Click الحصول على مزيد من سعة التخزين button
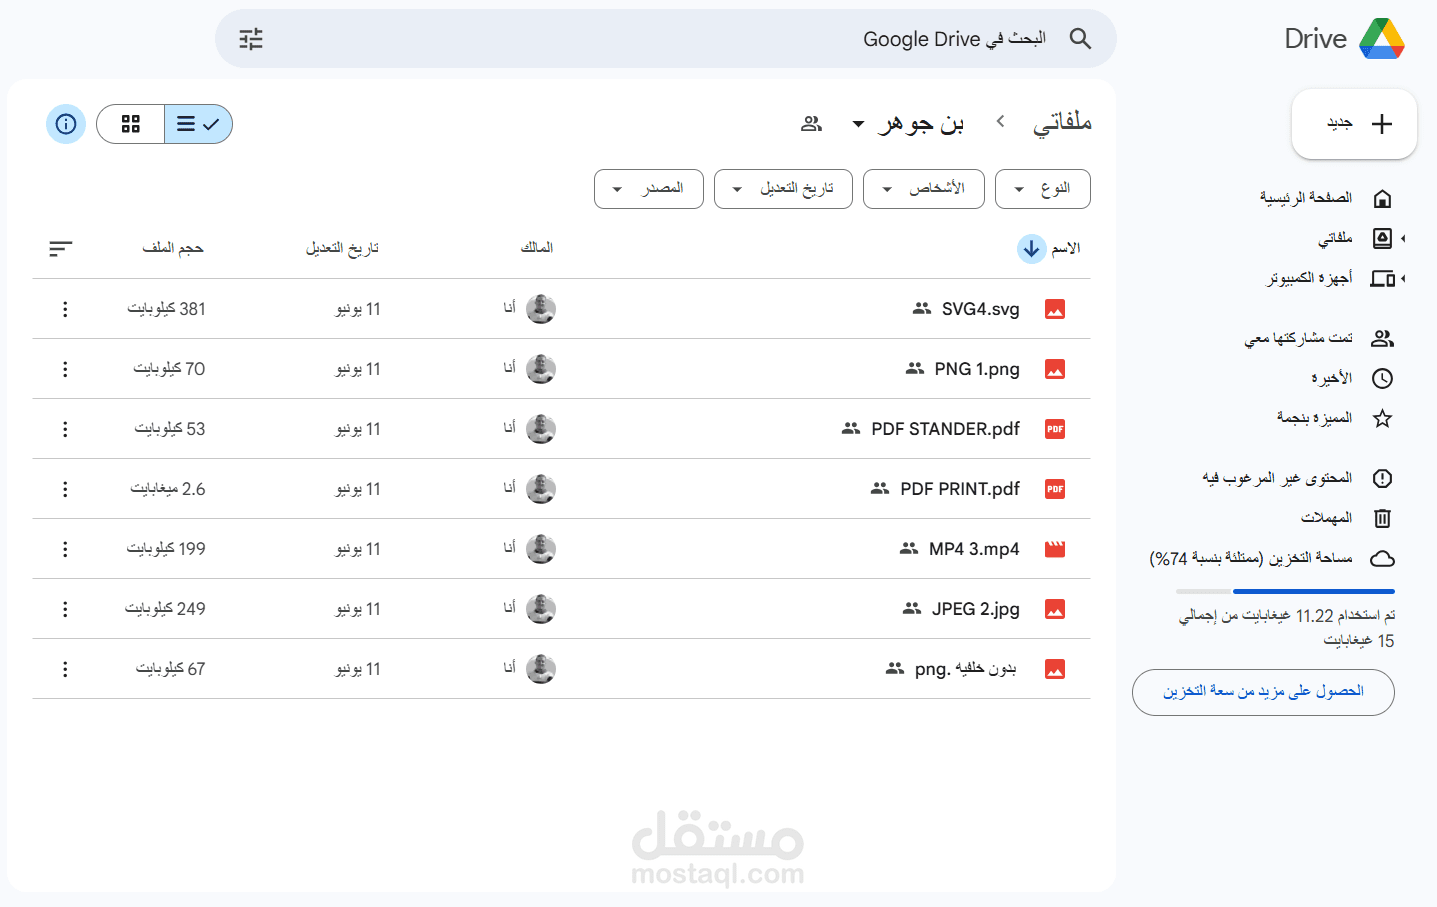The image size is (1437, 907). tap(1263, 692)
